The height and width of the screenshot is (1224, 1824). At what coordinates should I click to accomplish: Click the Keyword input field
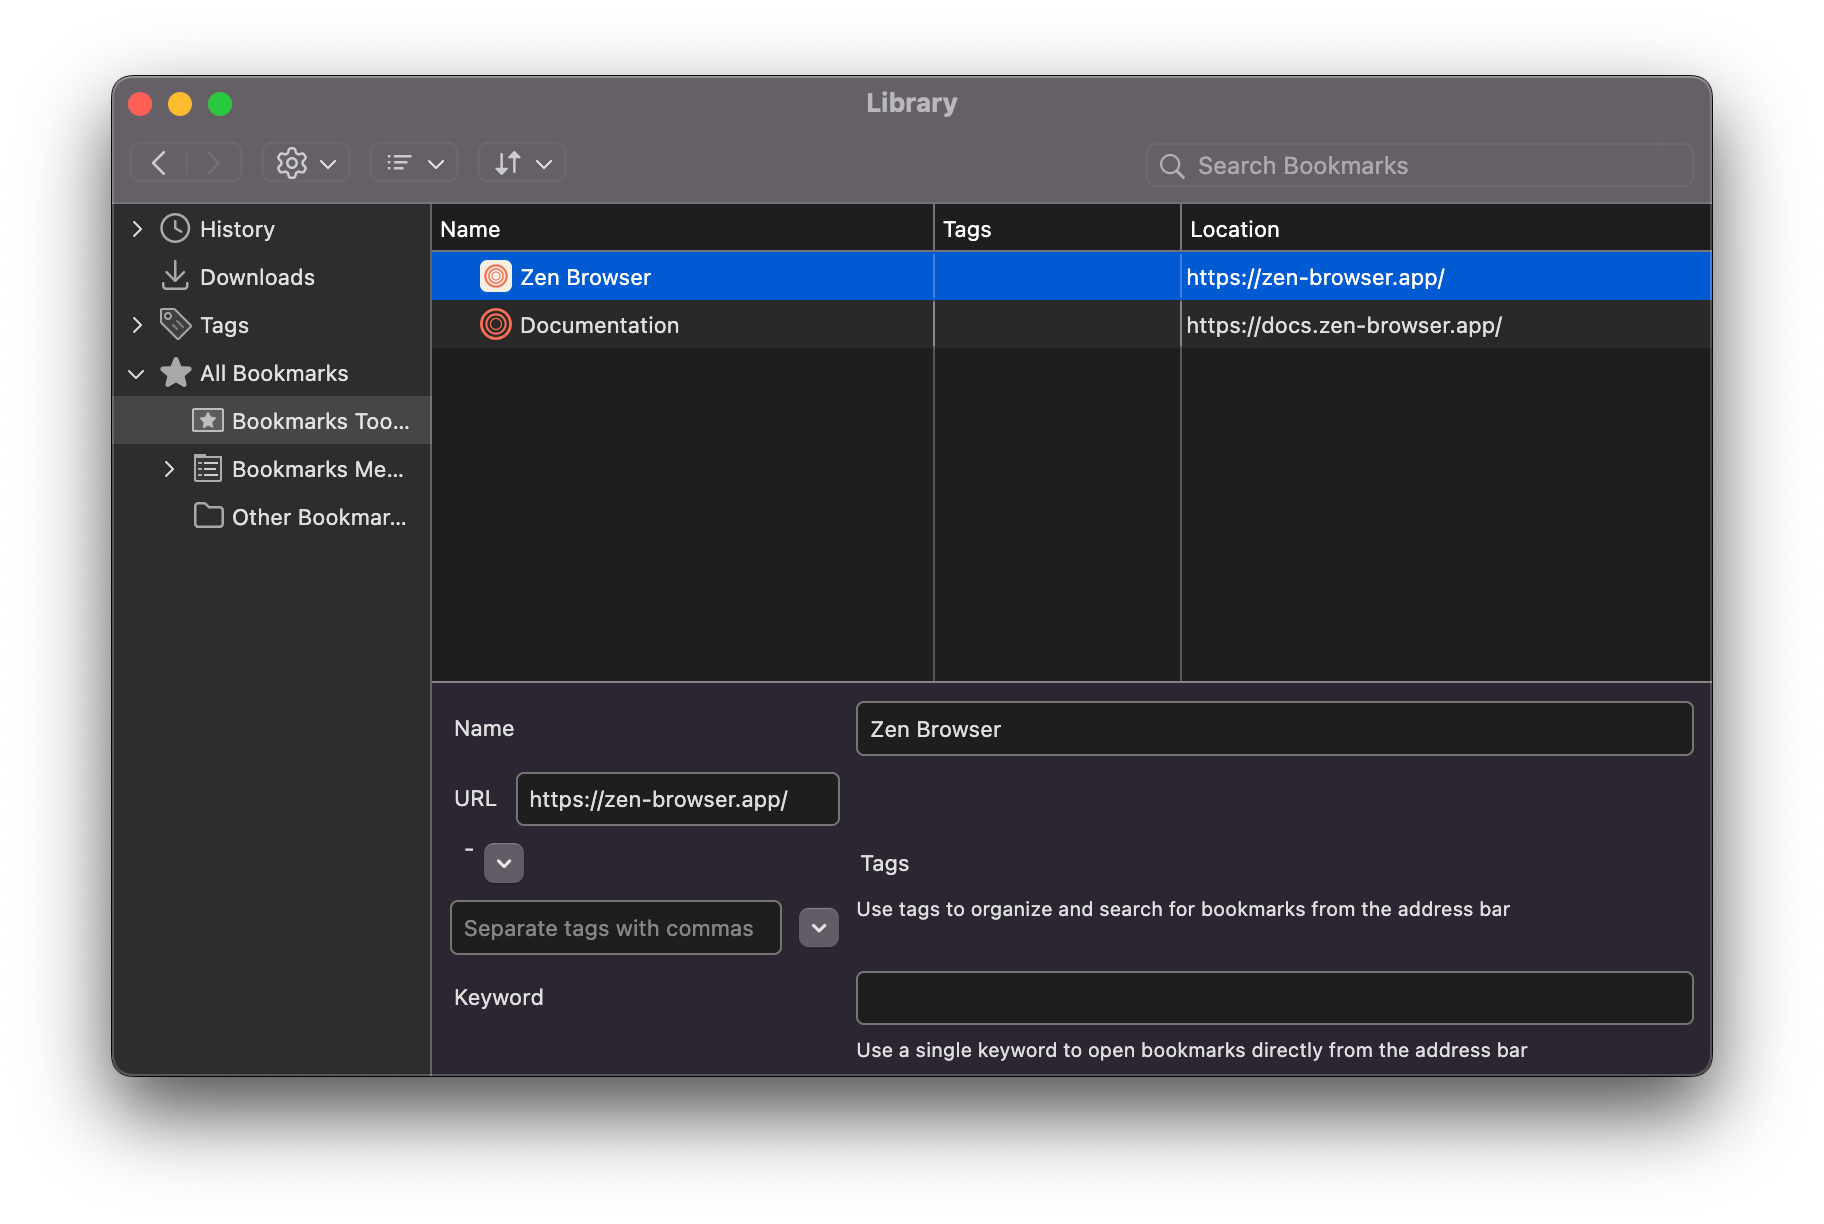pyautogui.click(x=1274, y=998)
